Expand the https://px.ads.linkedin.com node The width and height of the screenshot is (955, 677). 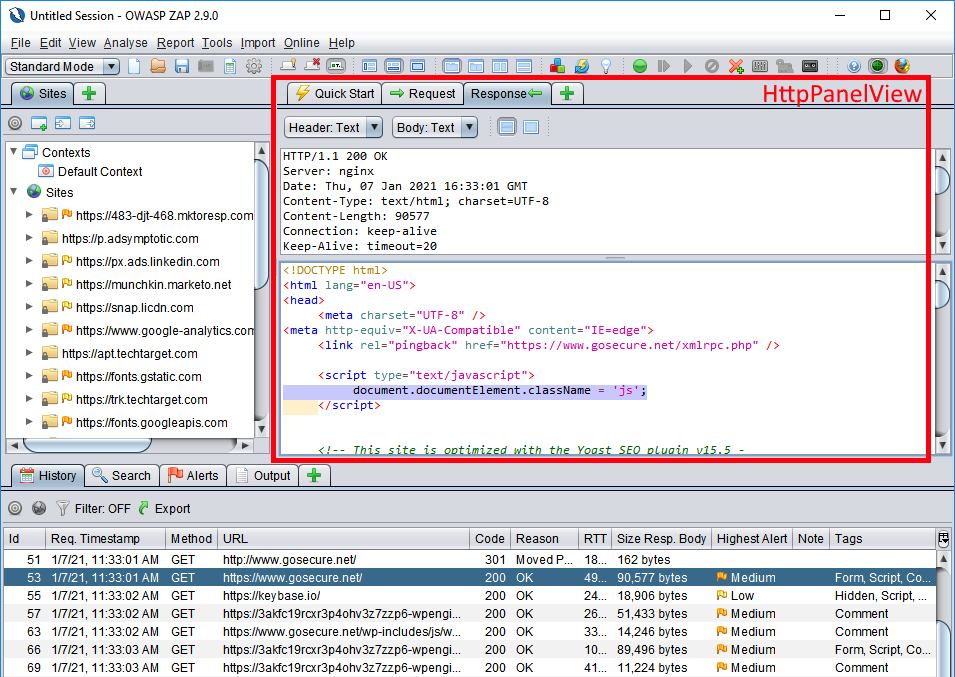29,261
